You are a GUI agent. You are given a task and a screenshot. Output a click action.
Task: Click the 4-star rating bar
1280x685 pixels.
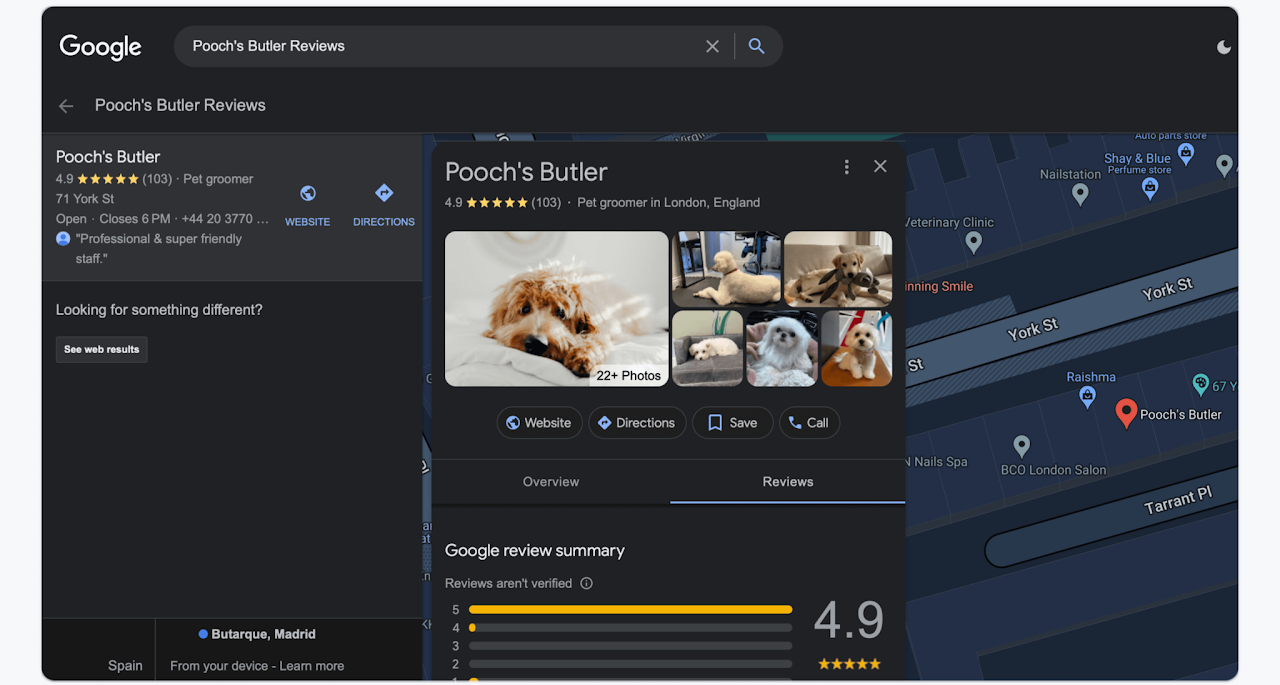point(630,628)
